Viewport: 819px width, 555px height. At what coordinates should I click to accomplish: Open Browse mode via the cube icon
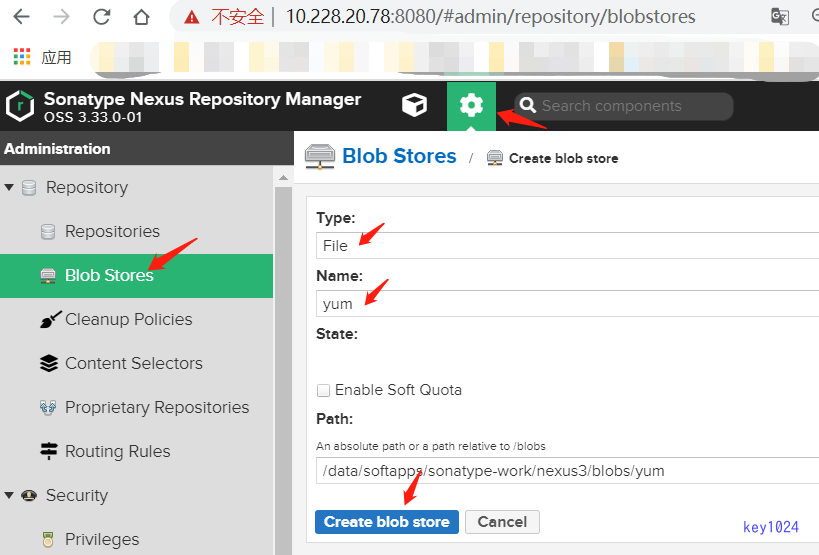[414, 105]
